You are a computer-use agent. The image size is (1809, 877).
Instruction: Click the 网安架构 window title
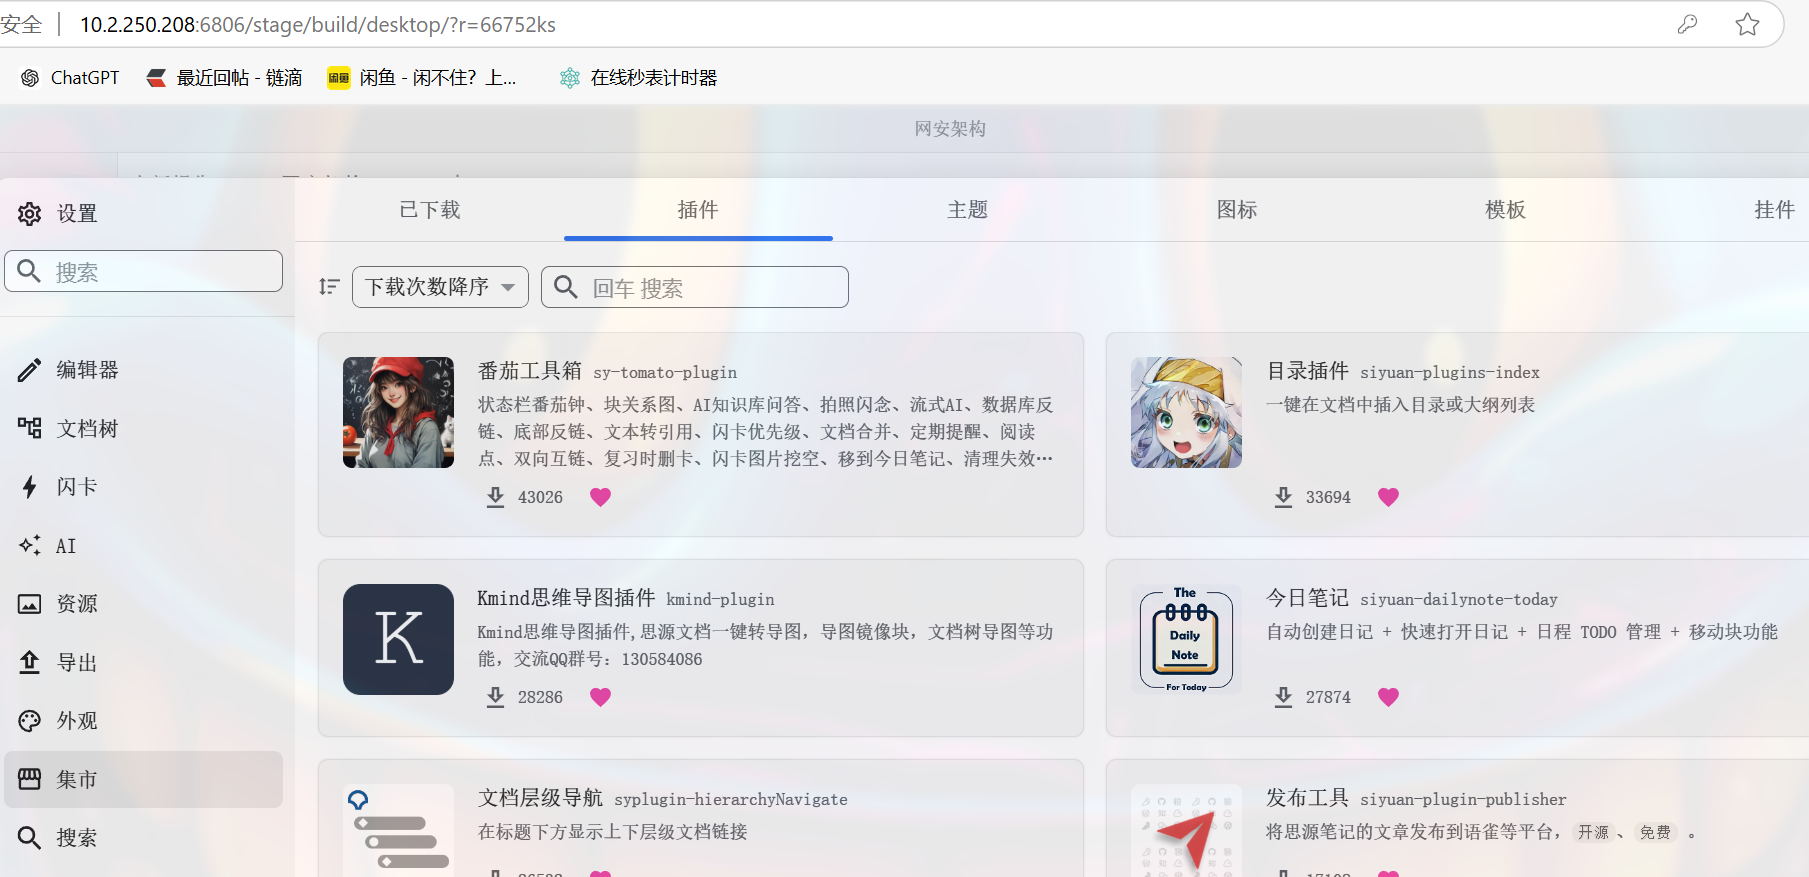(950, 129)
